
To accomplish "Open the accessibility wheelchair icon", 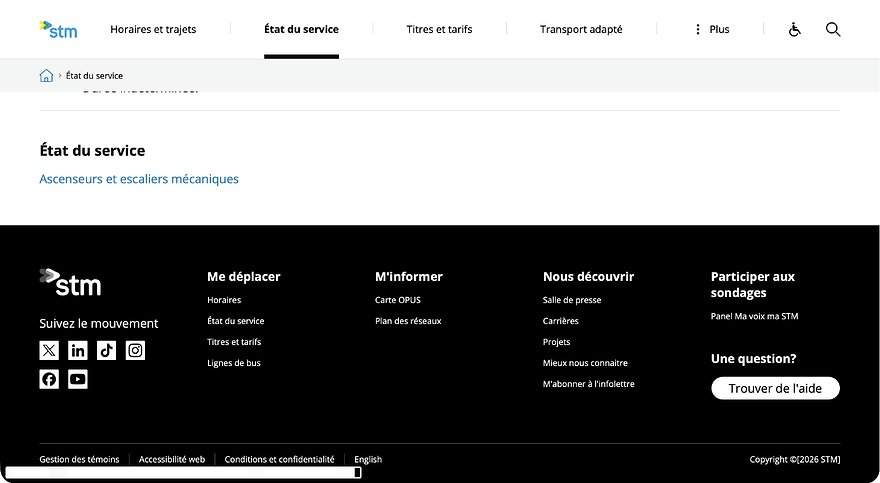I will pyautogui.click(x=794, y=29).
